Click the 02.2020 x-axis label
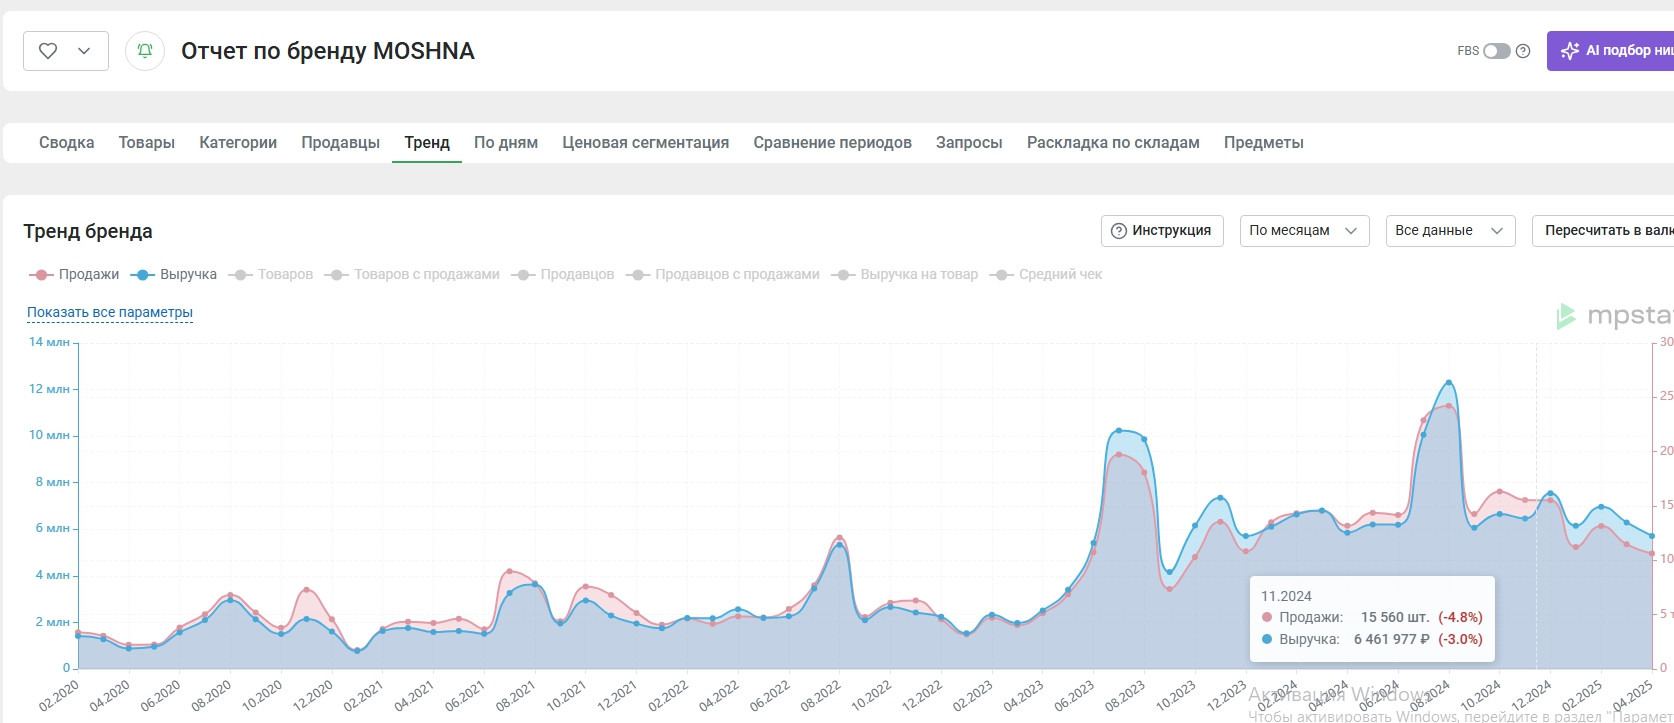 (x=59, y=695)
